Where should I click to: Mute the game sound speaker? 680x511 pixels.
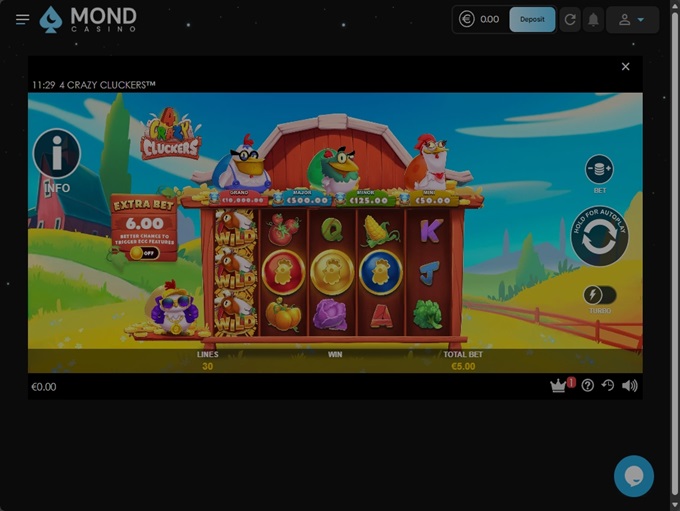click(x=630, y=386)
